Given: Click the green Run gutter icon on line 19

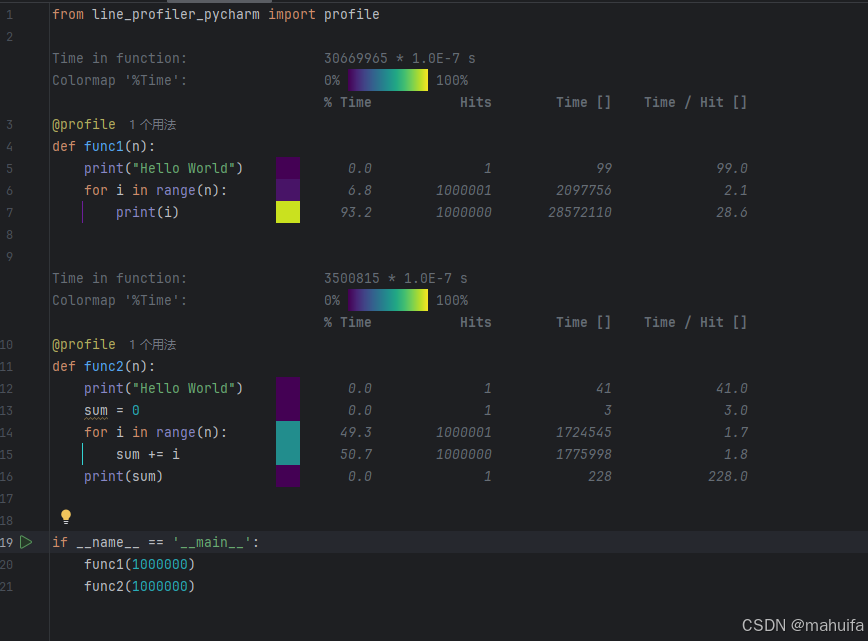Looking at the screenshot, I should pyautogui.click(x=26, y=542).
